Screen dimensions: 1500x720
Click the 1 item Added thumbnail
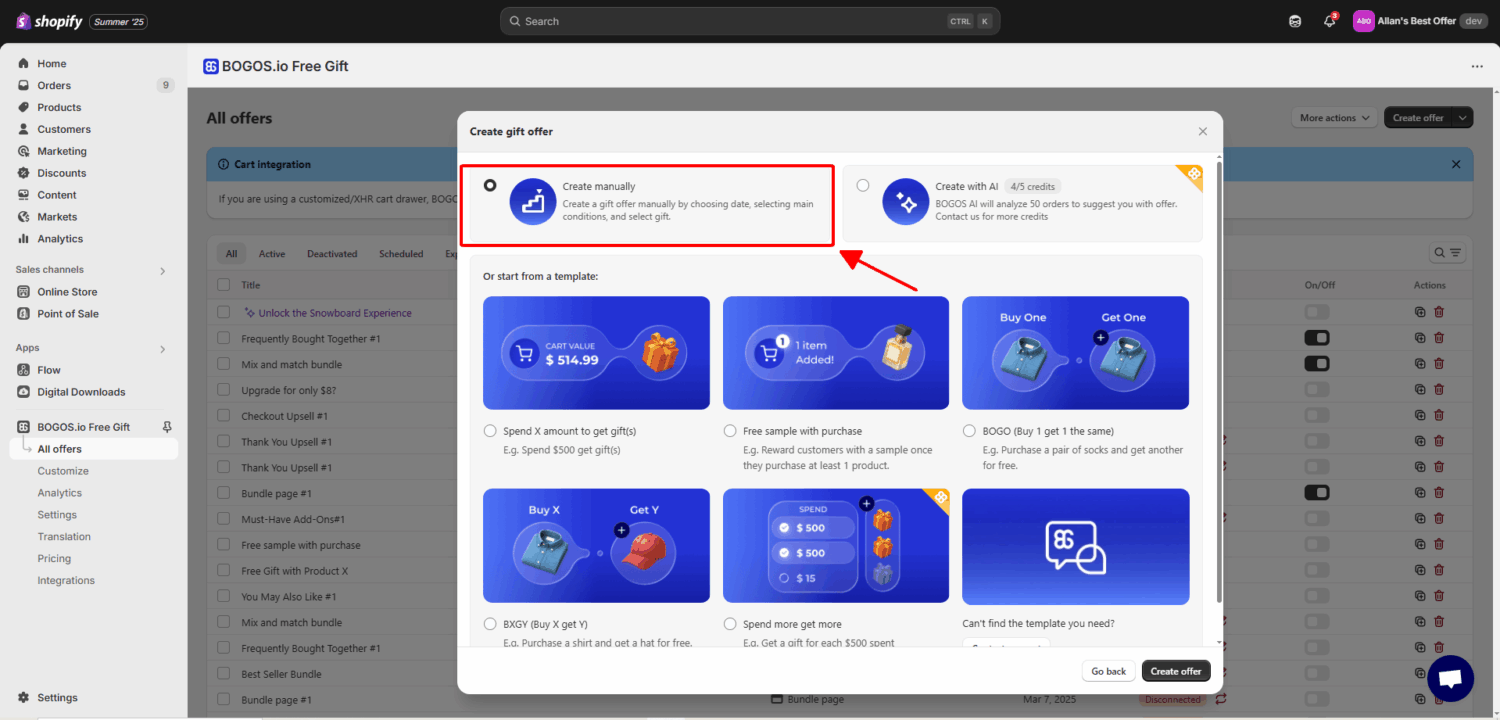tap(836, 353)
